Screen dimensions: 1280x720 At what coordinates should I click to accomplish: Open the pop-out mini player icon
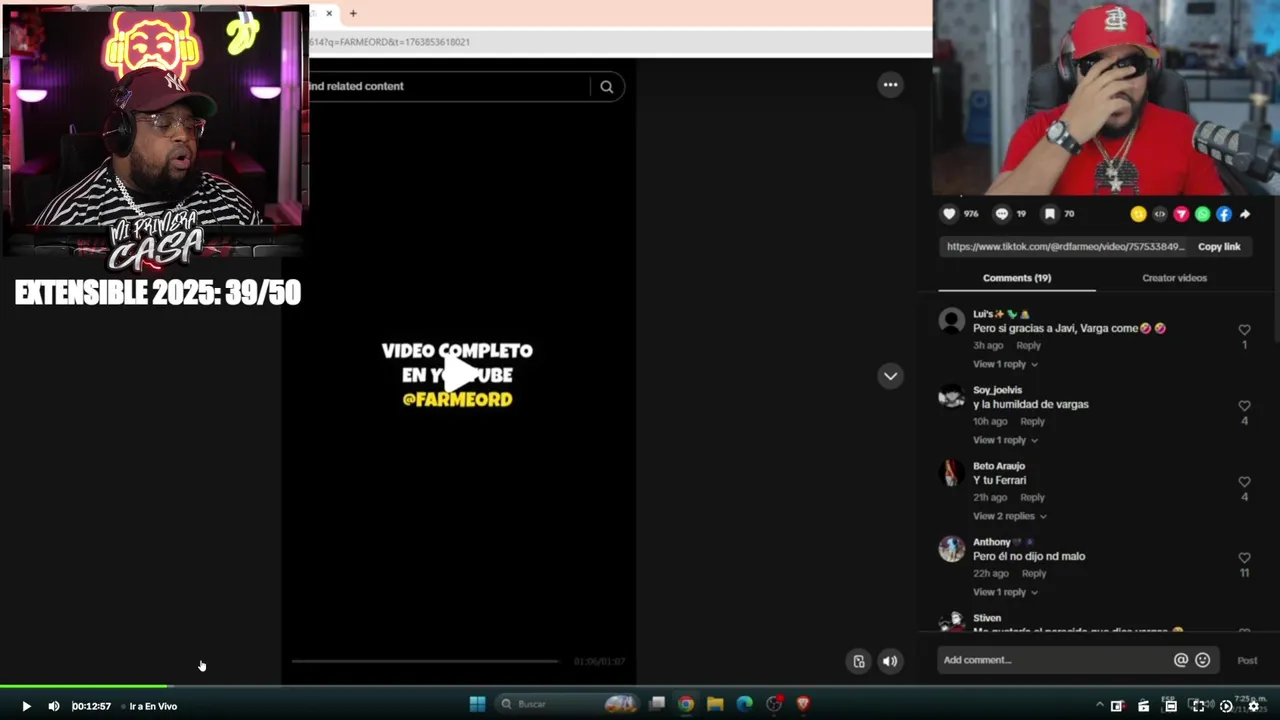pos(1117,706)
